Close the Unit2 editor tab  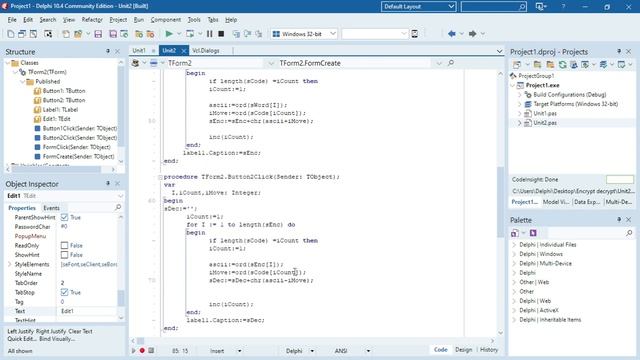[184, 51]
